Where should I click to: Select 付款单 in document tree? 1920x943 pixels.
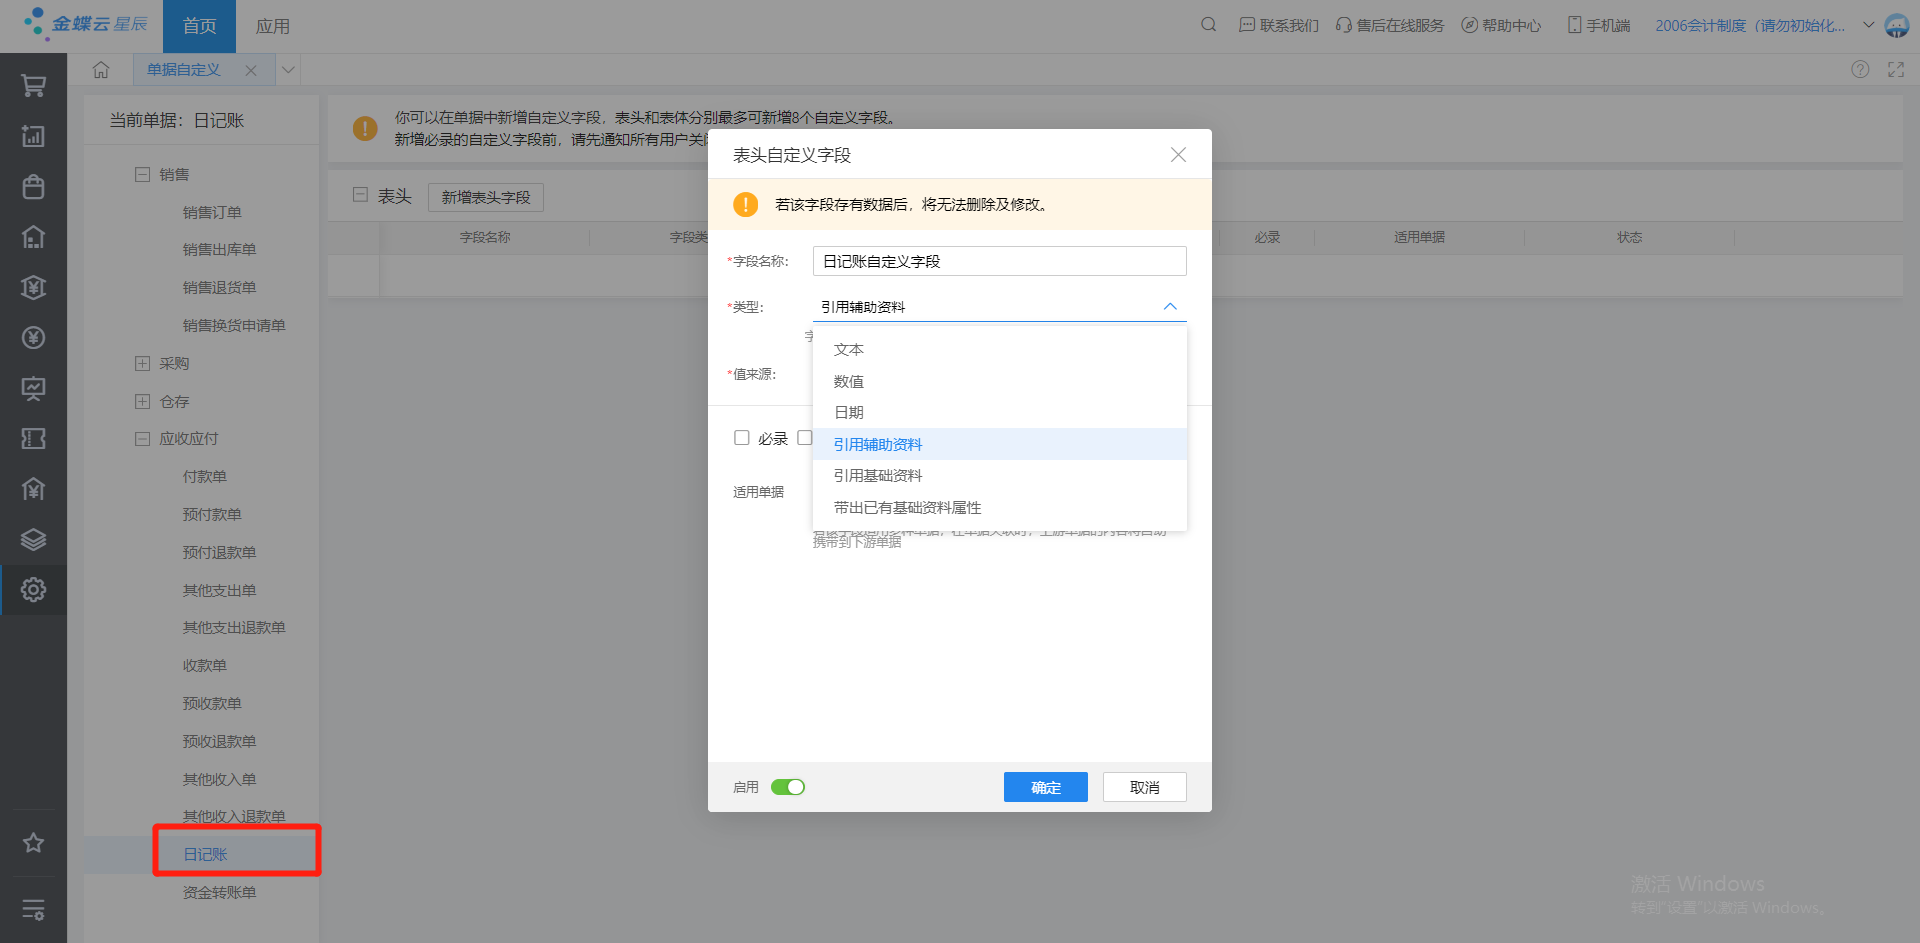(x=205, y=476)
